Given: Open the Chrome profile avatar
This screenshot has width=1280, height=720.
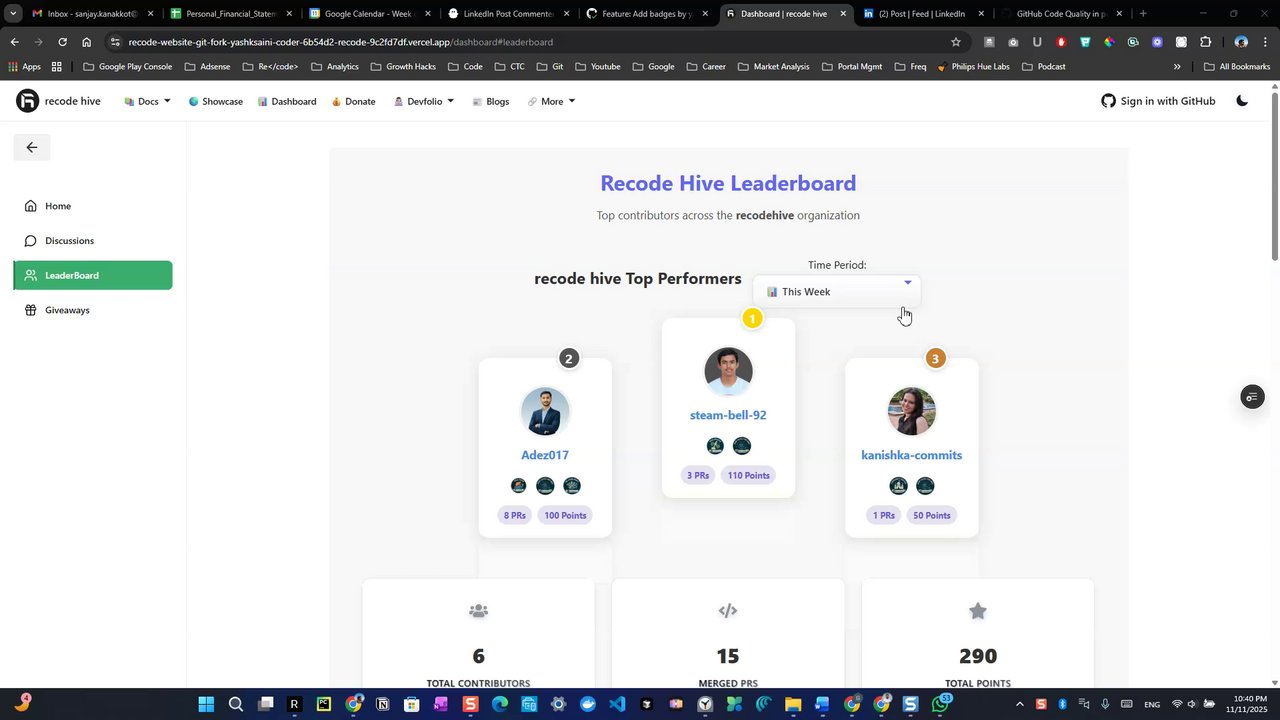Looking at the screenshot, I should coord(1241,42).
